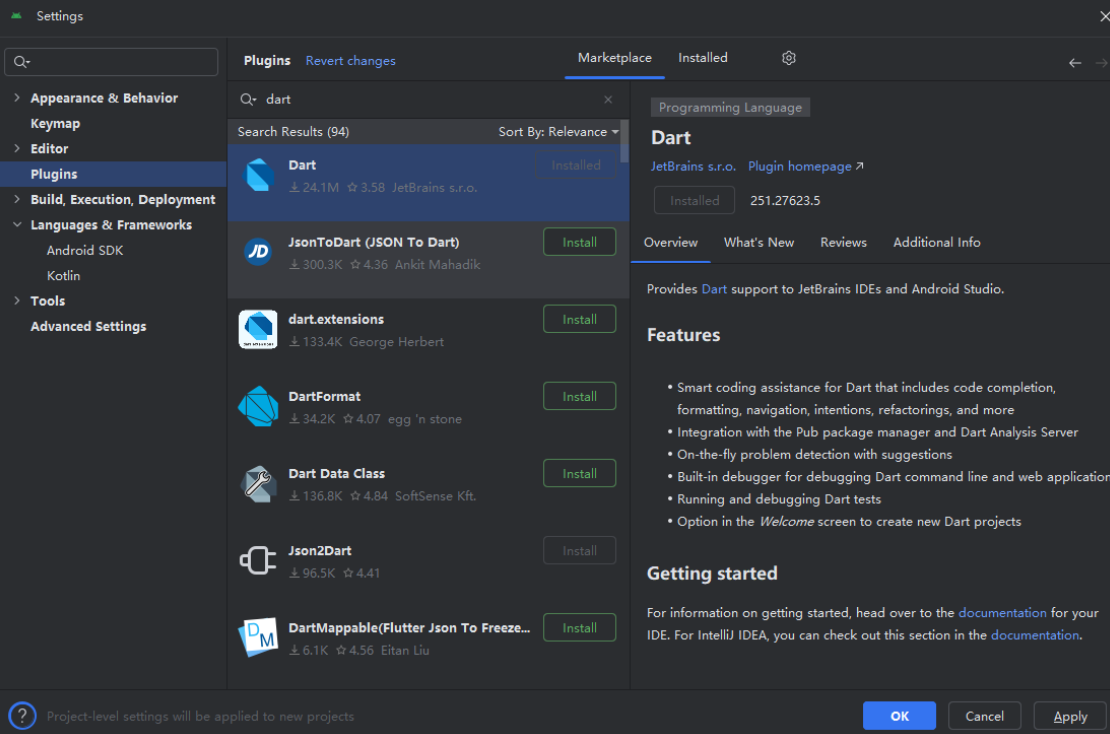Screen dimensions: 1110x734
Task: Open JetBrains s.r.o. vendor link
Action: tap(693, 166)
